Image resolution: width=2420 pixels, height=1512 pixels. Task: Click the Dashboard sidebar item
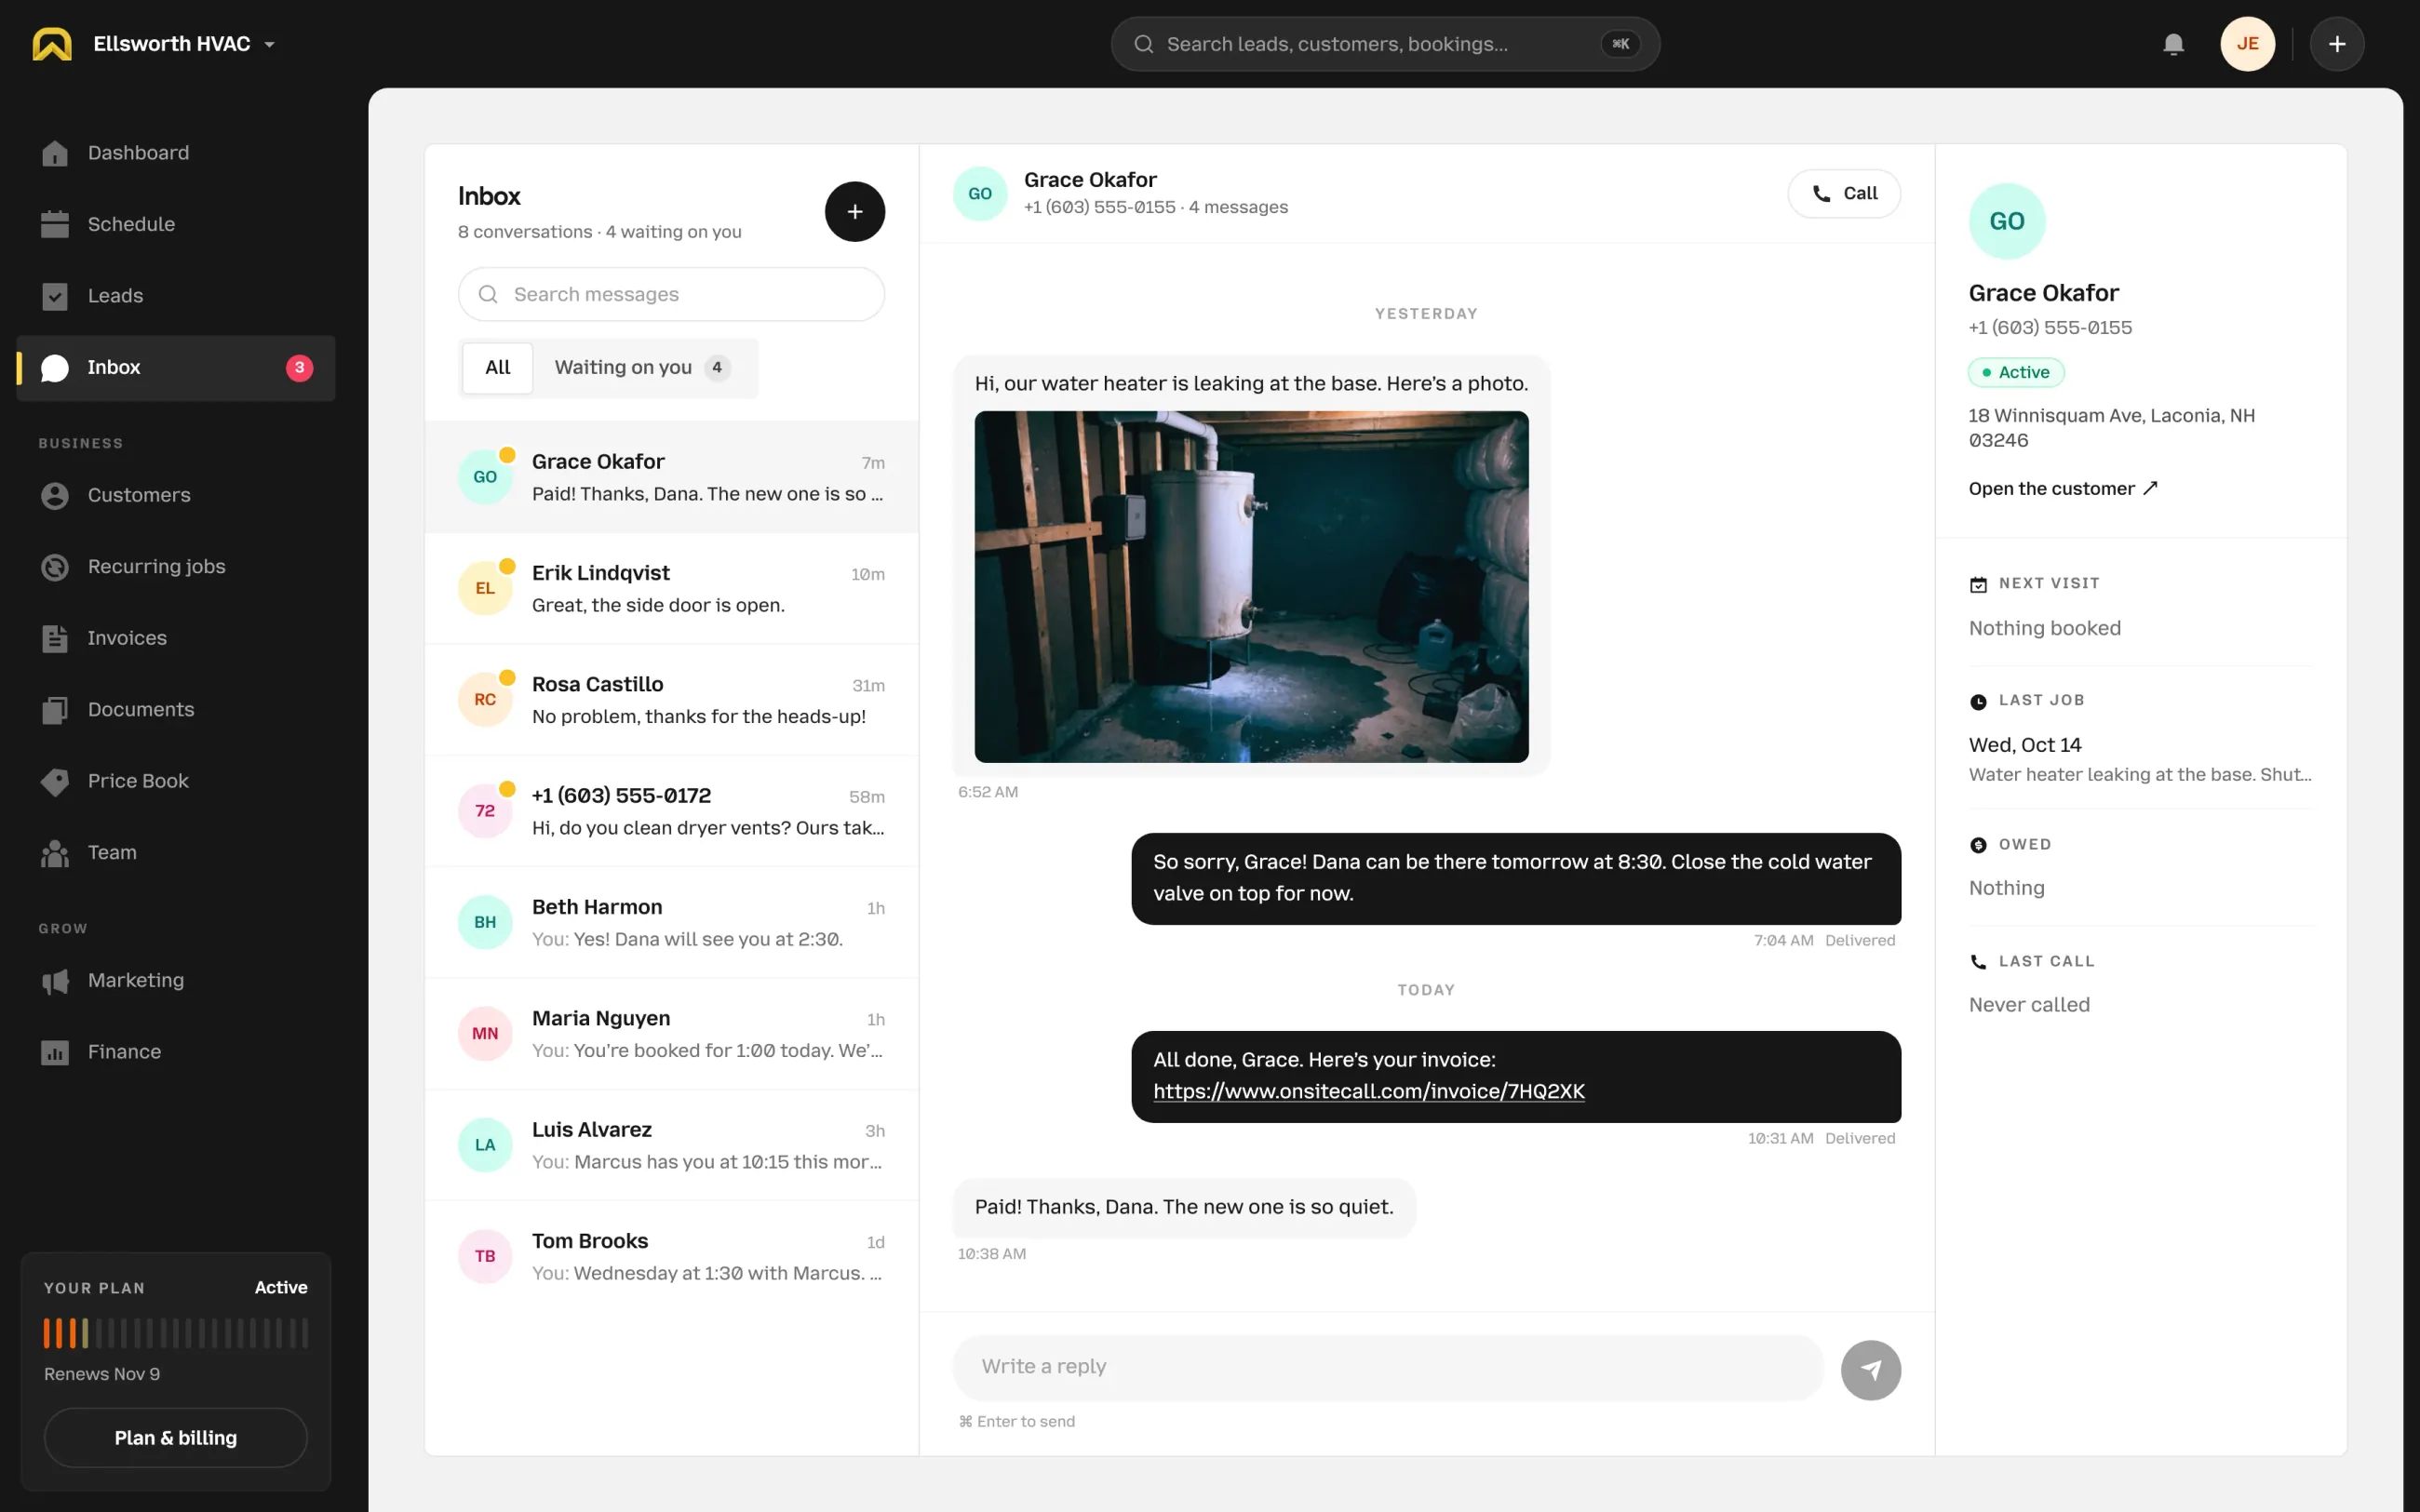point(176,153)
